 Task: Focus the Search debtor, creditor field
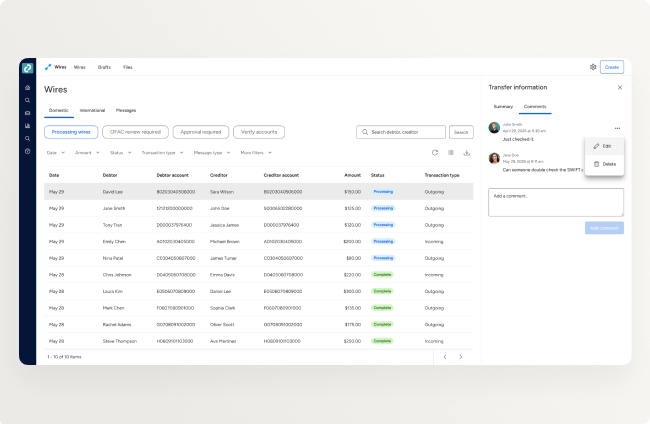point(401,132)
